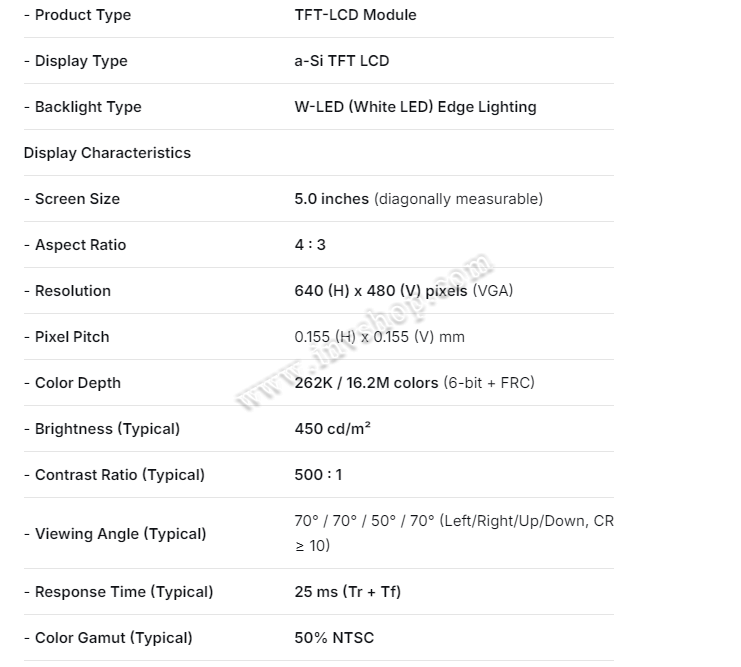Click the Brightness (Typical) label
Image resolution: width=741 pixels, height=667 pixels.
(107, 429)
